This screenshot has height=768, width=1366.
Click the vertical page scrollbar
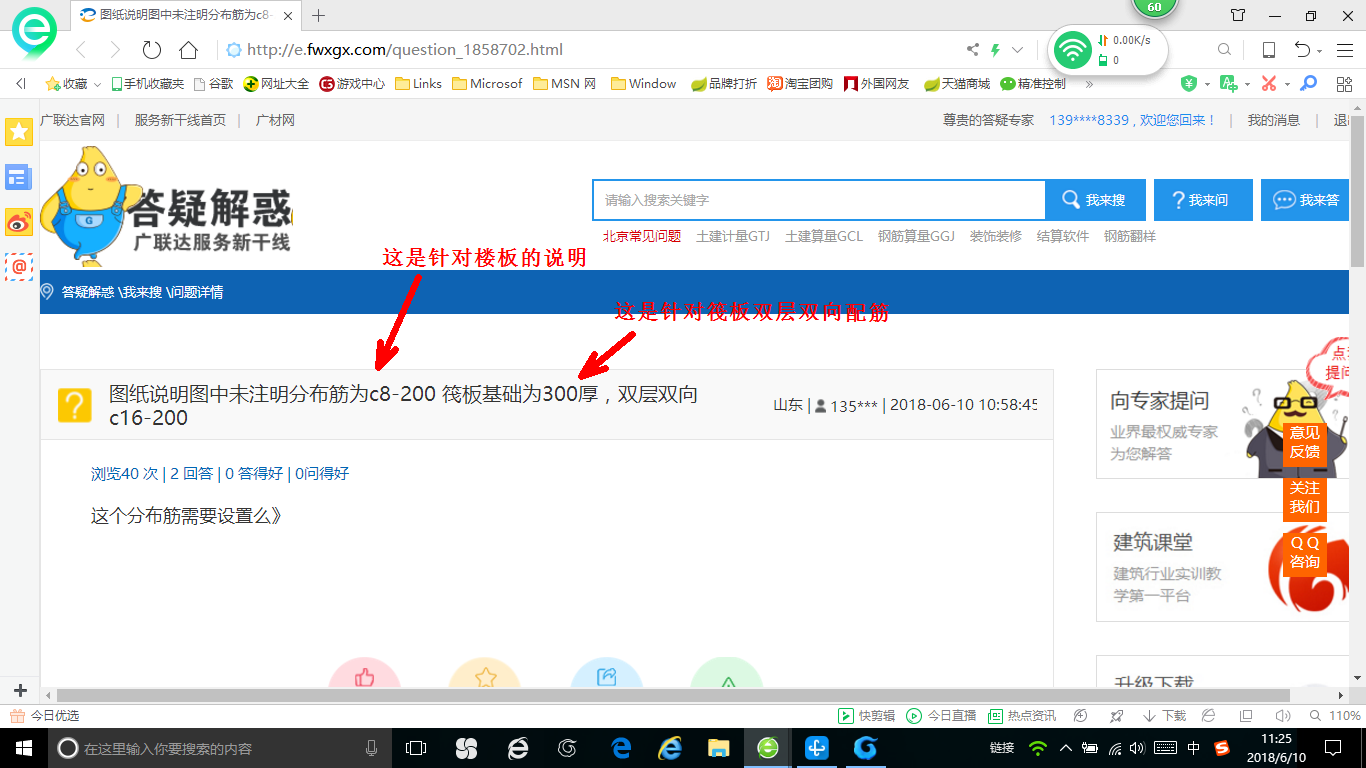(x=1357, y=190)
